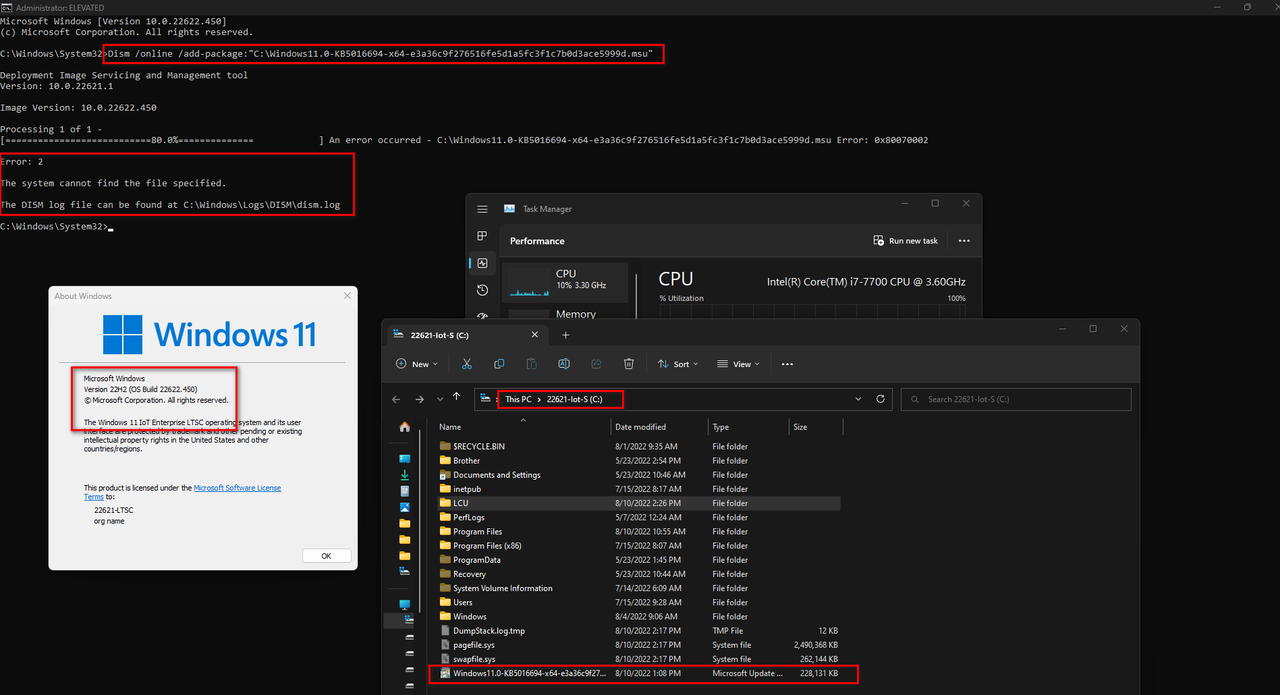Select the 22621-Iot-S (C:) Explorer tab

pos(468,335)
